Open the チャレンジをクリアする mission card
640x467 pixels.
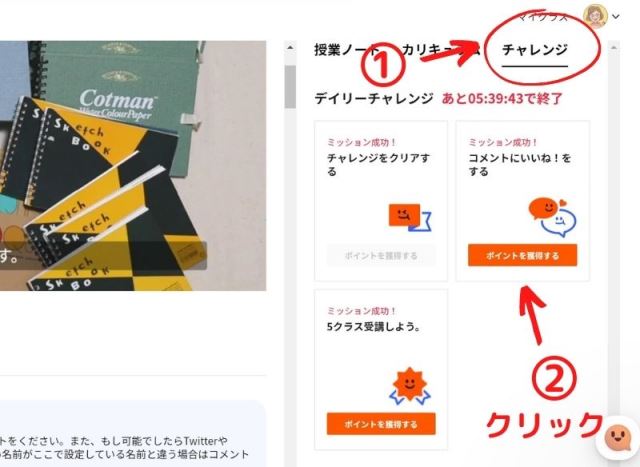381,201
